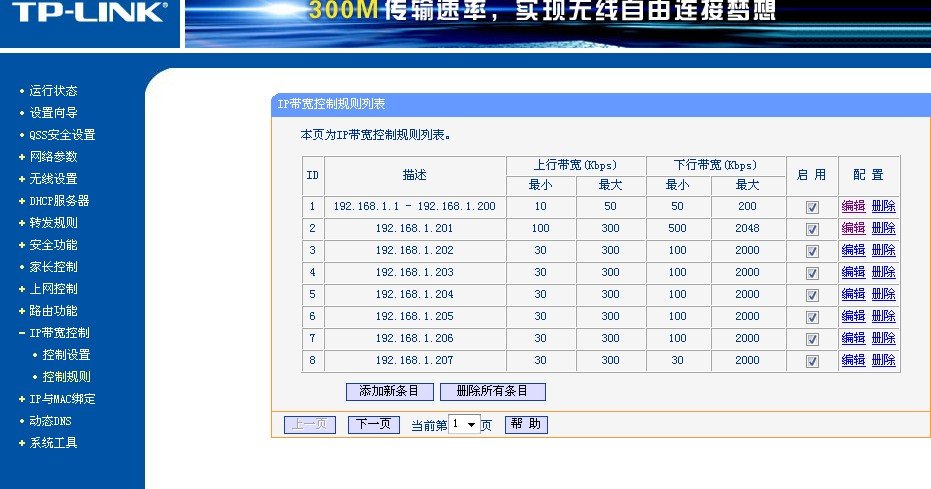Uncheck 启用 for rule 192.168.1.203
The width and height of the screenshot is (931, 489).
pyautogui.click(x=812, y=273)
